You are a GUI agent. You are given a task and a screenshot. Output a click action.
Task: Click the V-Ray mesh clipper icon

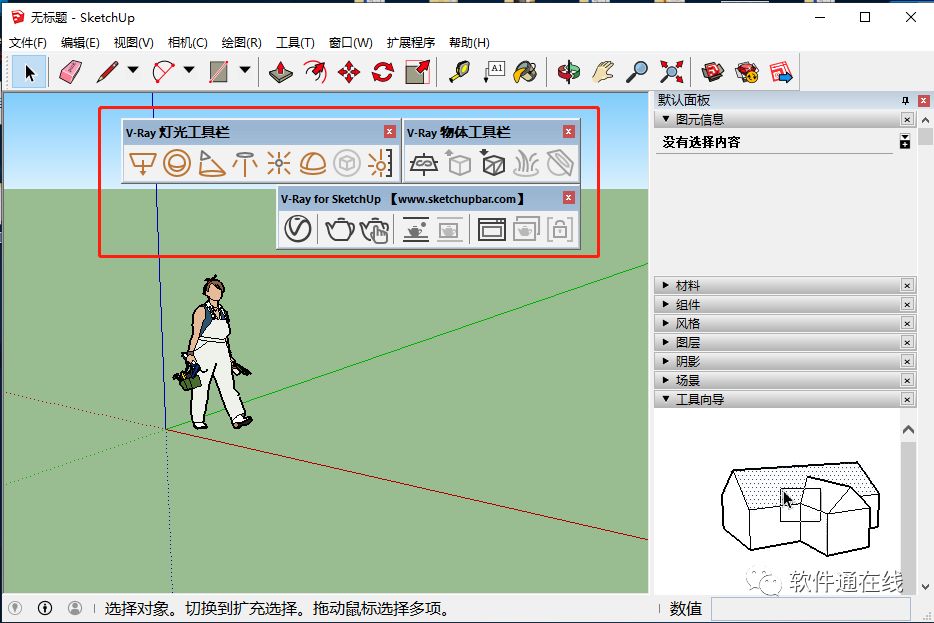click(560, 163)
